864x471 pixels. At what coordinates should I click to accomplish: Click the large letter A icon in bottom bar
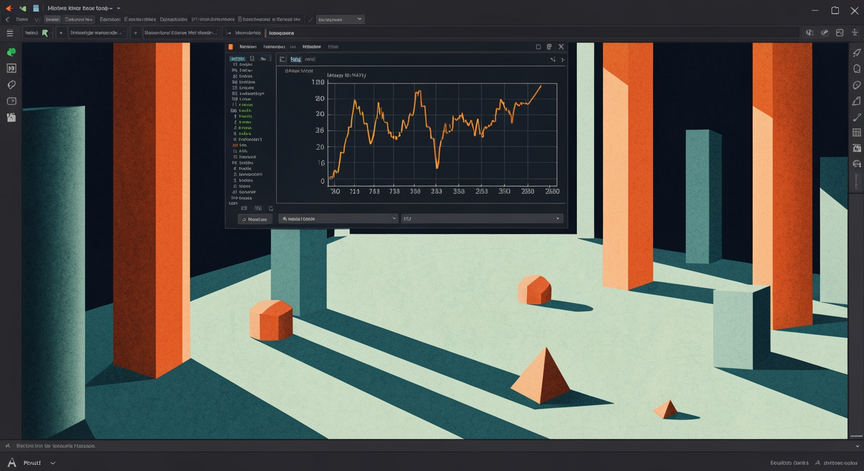point(12,463)
